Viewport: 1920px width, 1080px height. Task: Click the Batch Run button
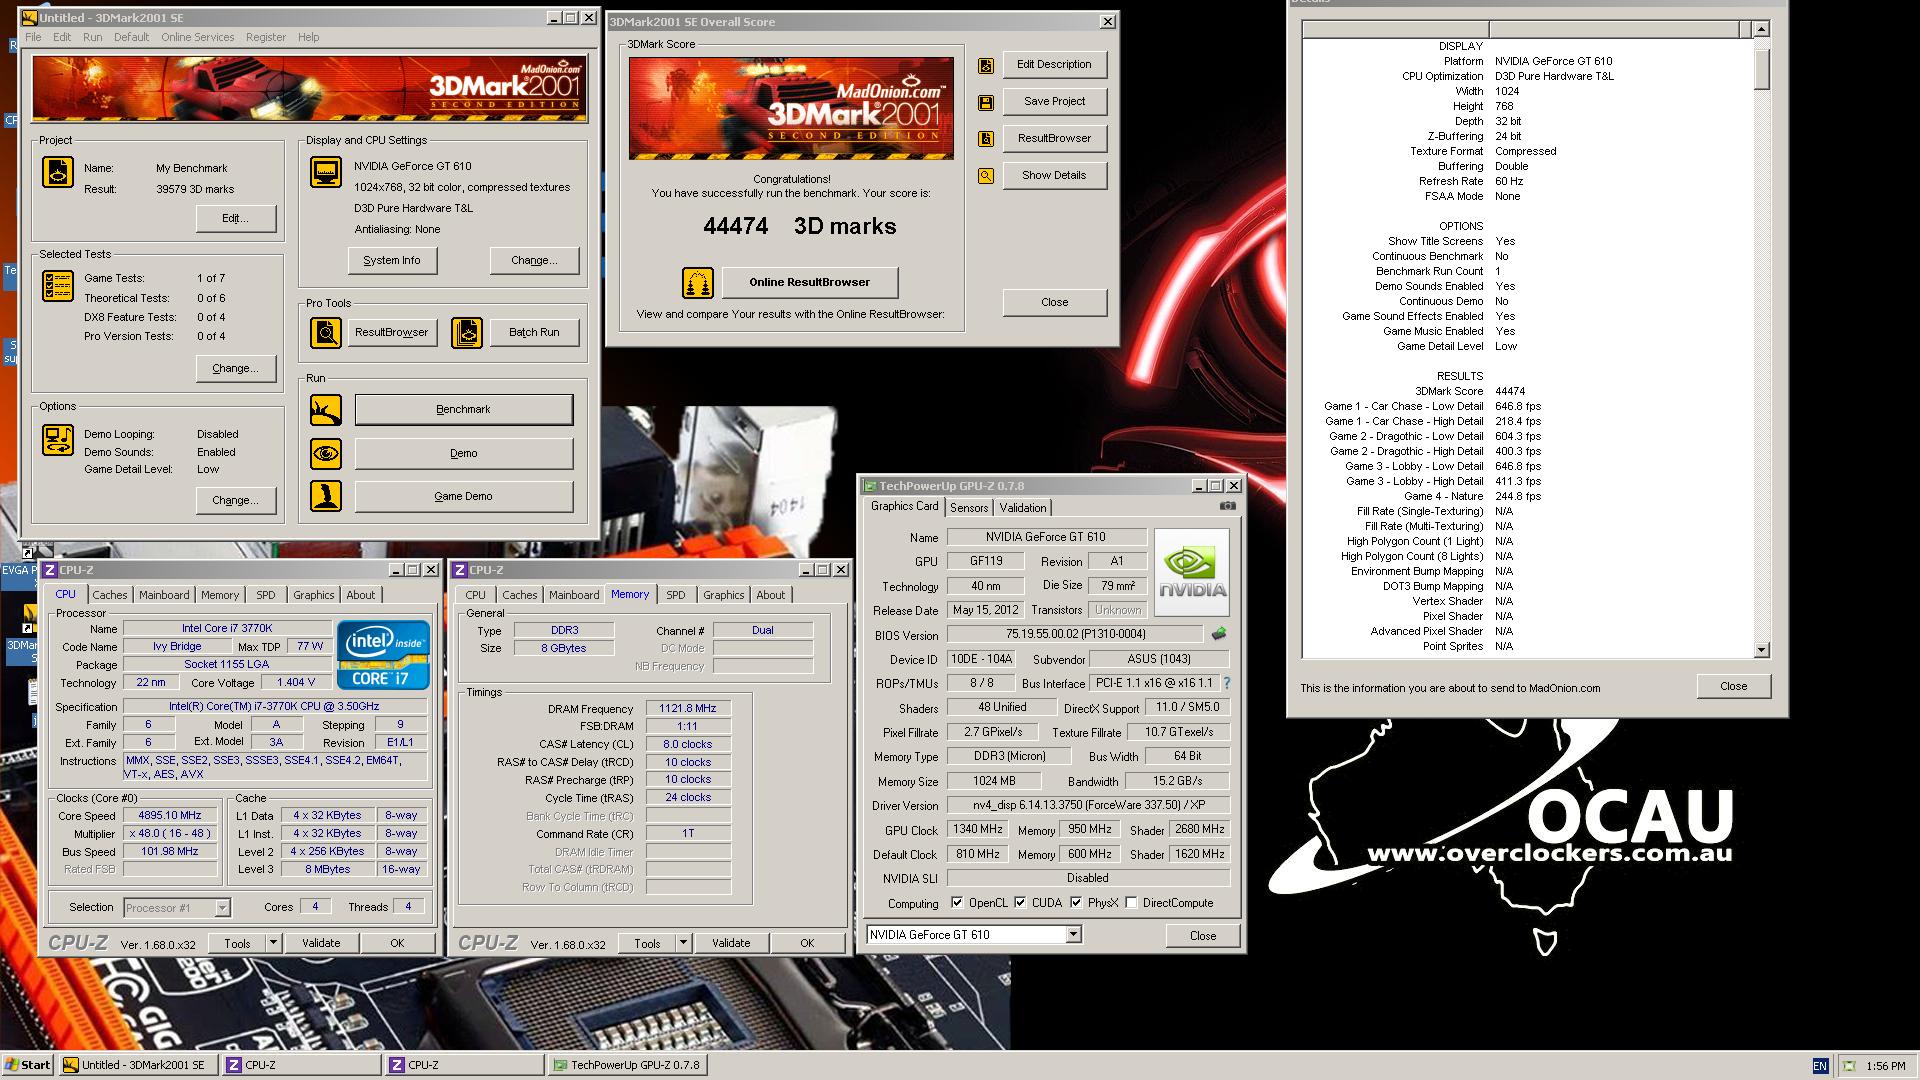(x=534, y=332)
